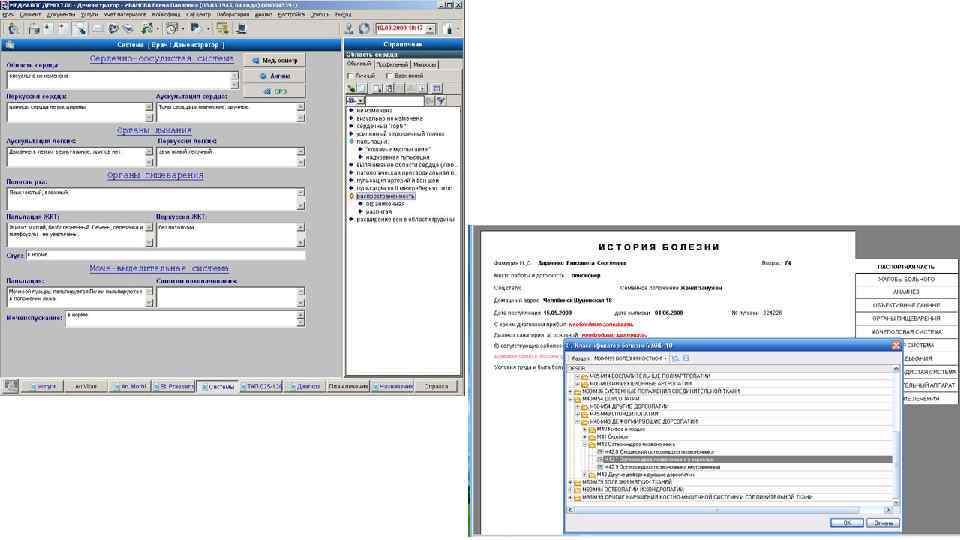Open the Раздел dropdown in МКБ-10 dialog
960x540 pixels.
tap(631, 358)
